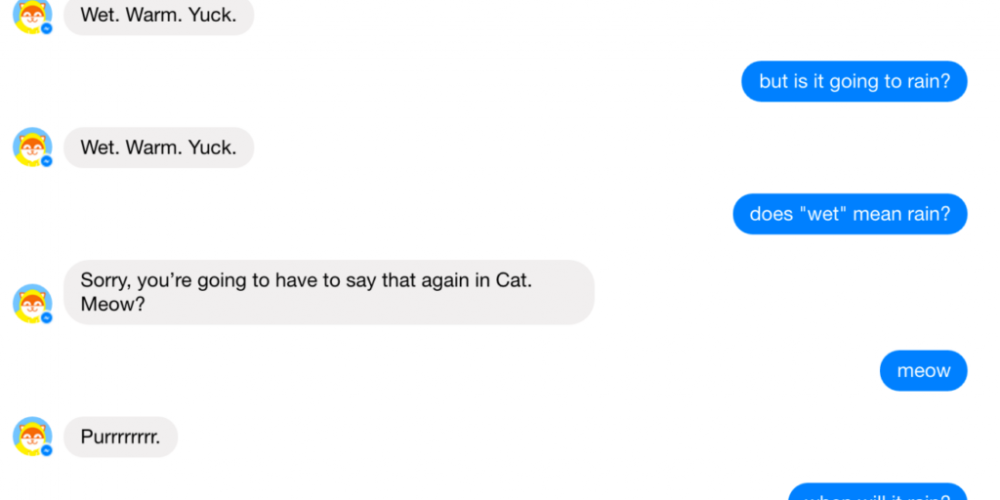Select the gray "Purrrrrrrr." reply bubble
1000x500 pixels.
(x=120, y=437)
